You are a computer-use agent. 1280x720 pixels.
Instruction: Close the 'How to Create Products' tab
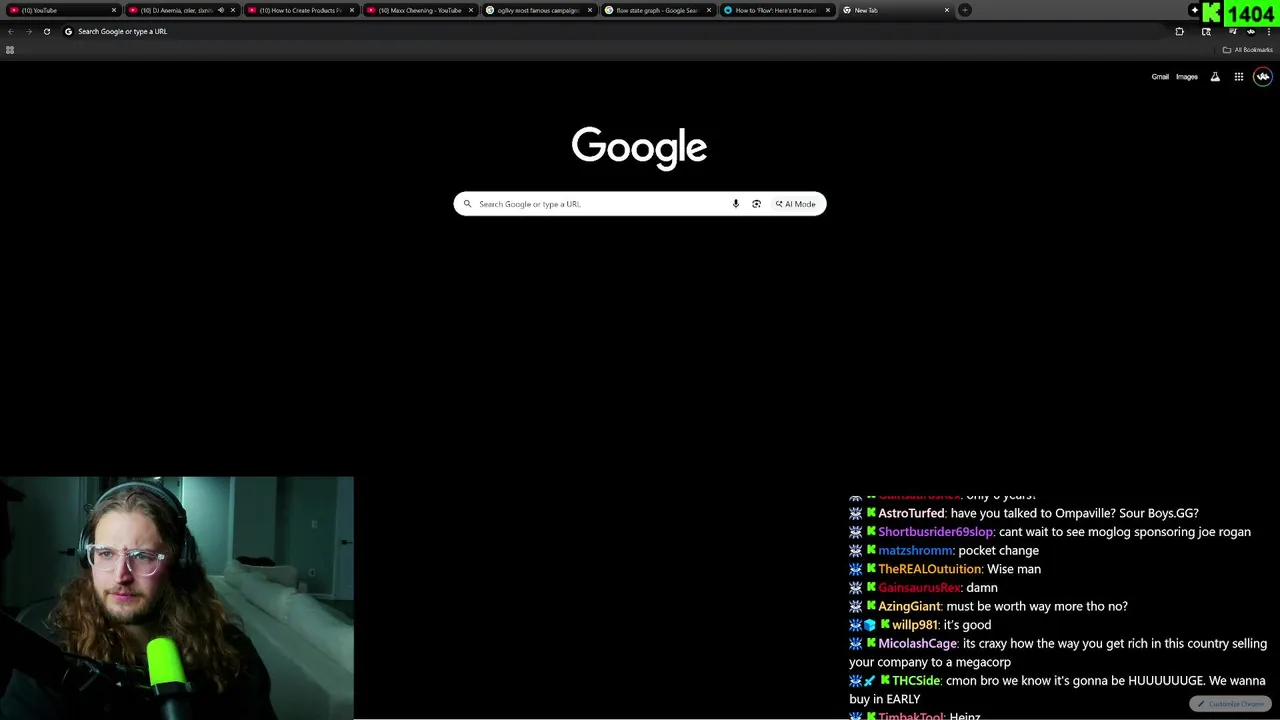point(352,10)
